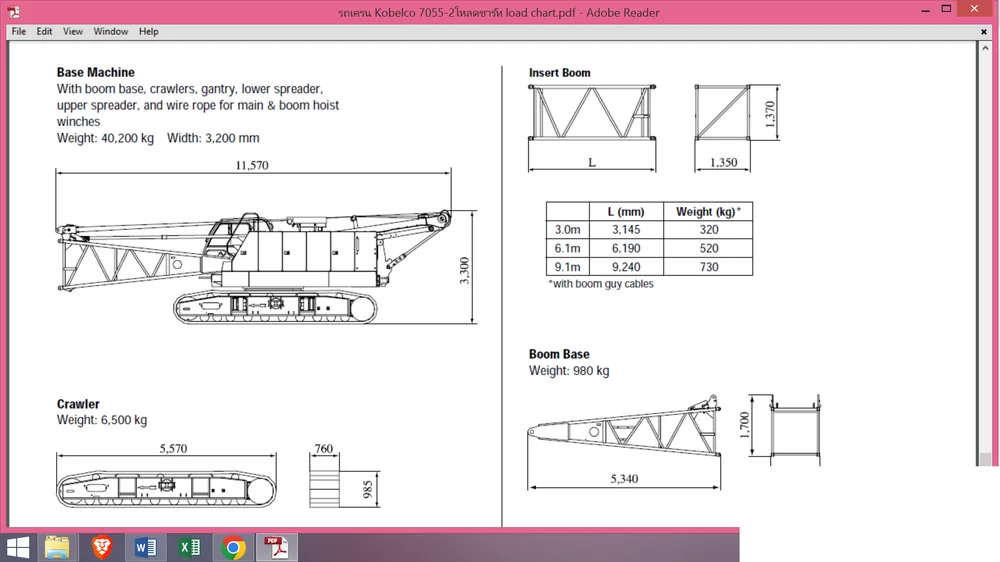Open the File menu
Screen dimensions: 1000x562
click(18, 31)
